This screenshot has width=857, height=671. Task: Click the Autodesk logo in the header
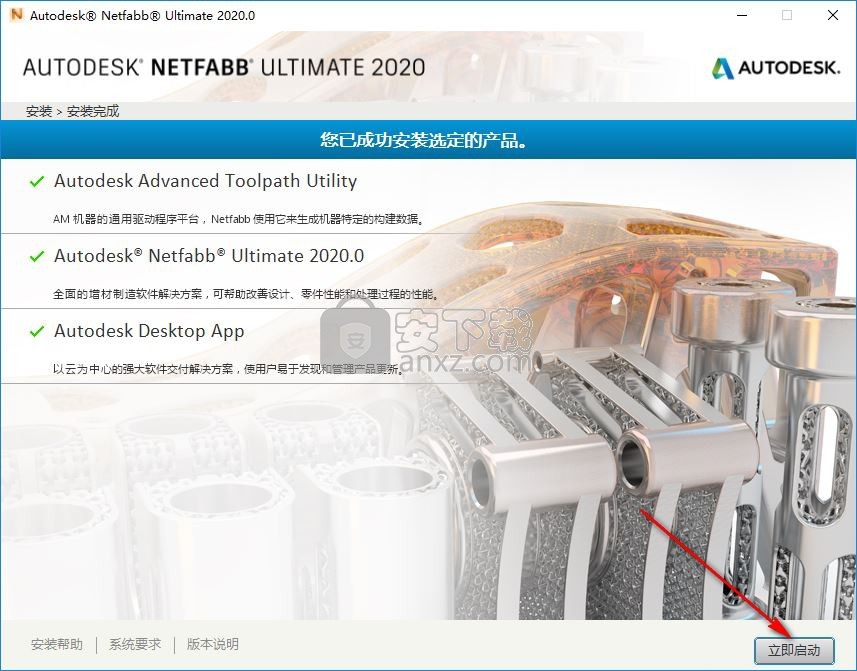click(776, 68)
